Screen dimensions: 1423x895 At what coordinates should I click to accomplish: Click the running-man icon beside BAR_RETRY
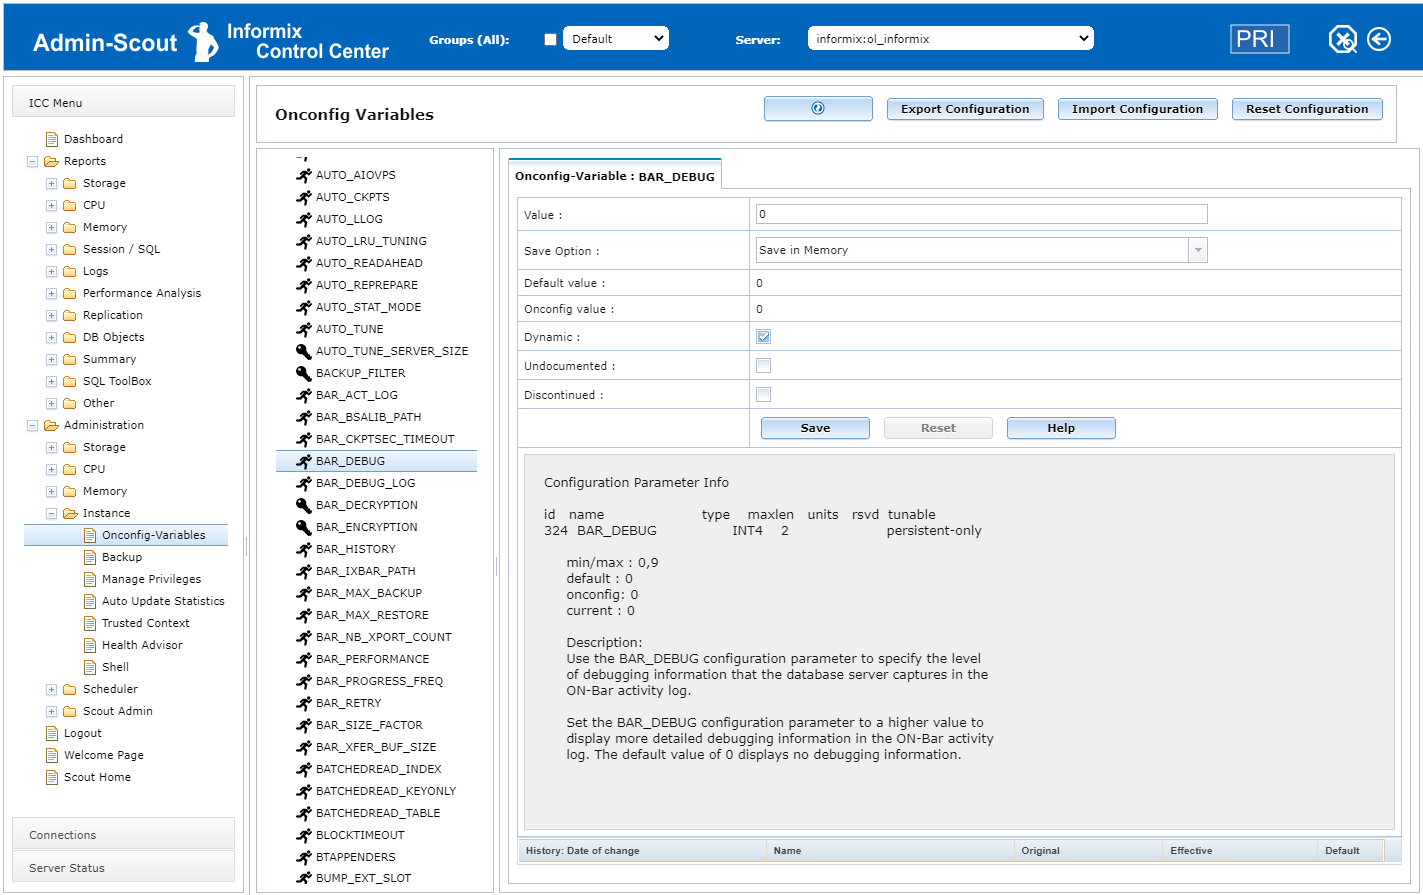pos(304,703)
